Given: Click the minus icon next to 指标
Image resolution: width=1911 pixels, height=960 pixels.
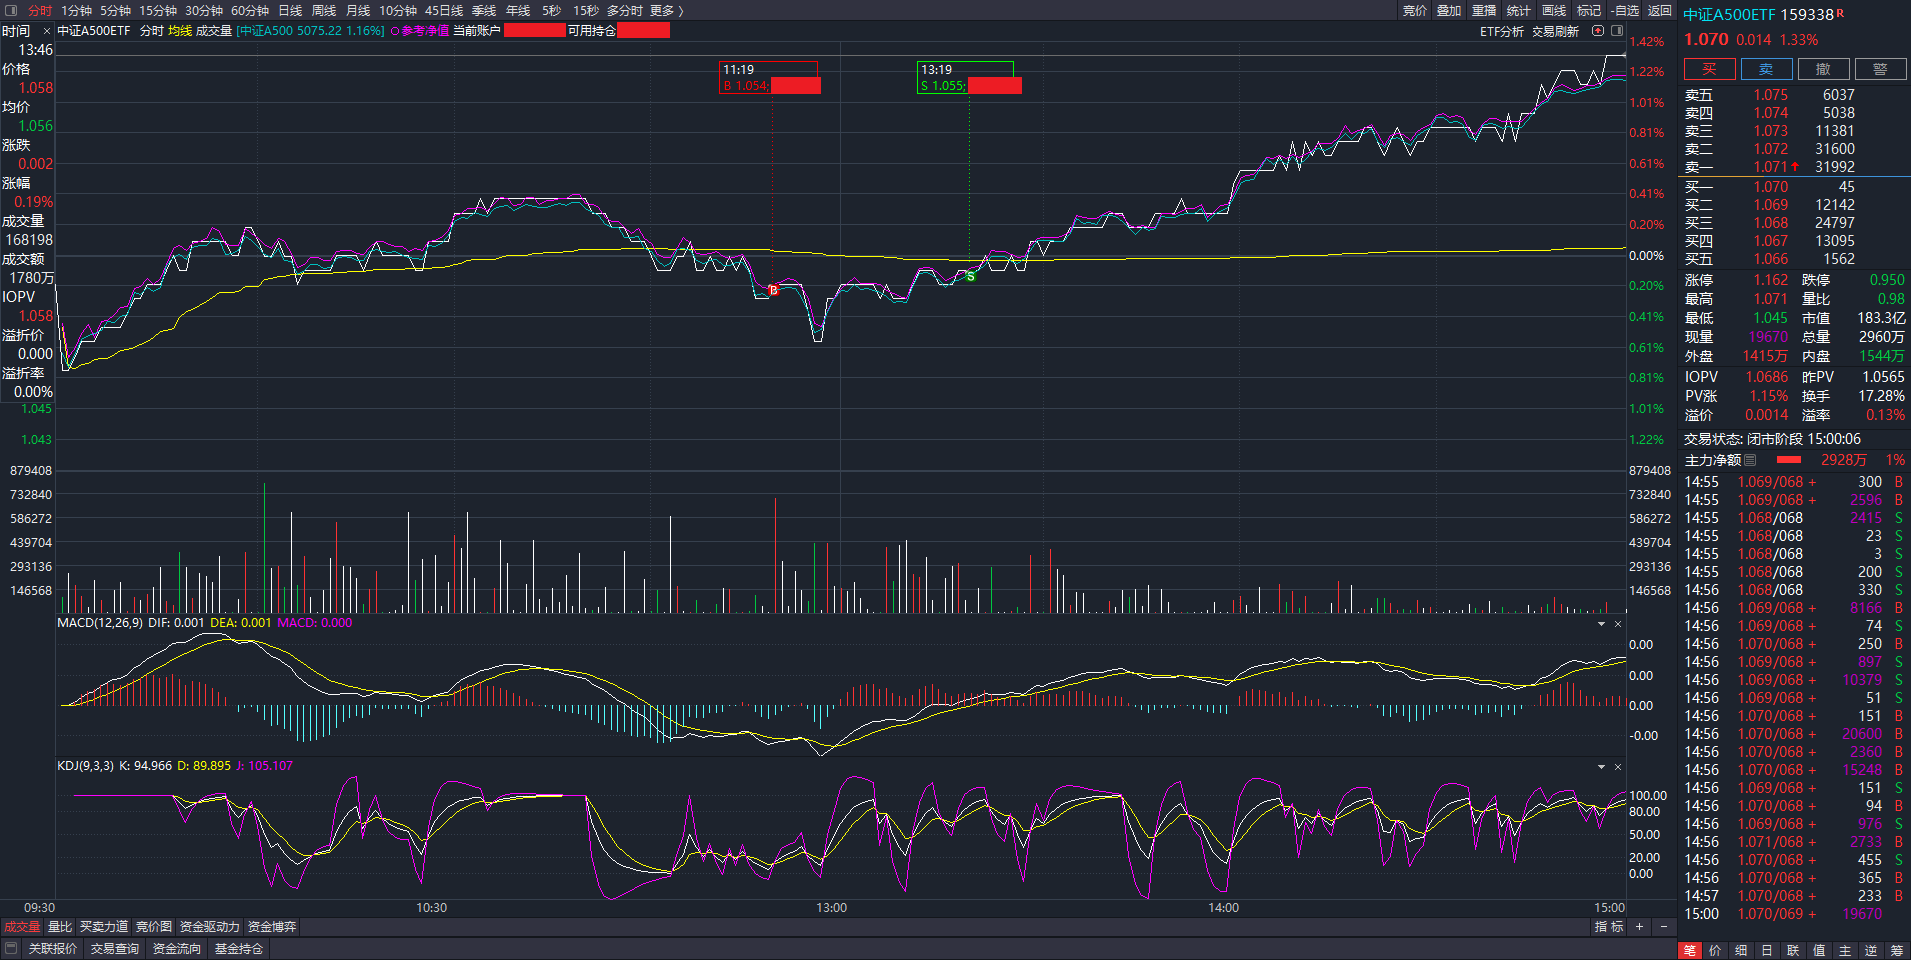Looking at the screenshot, I should click(1664, 927).
